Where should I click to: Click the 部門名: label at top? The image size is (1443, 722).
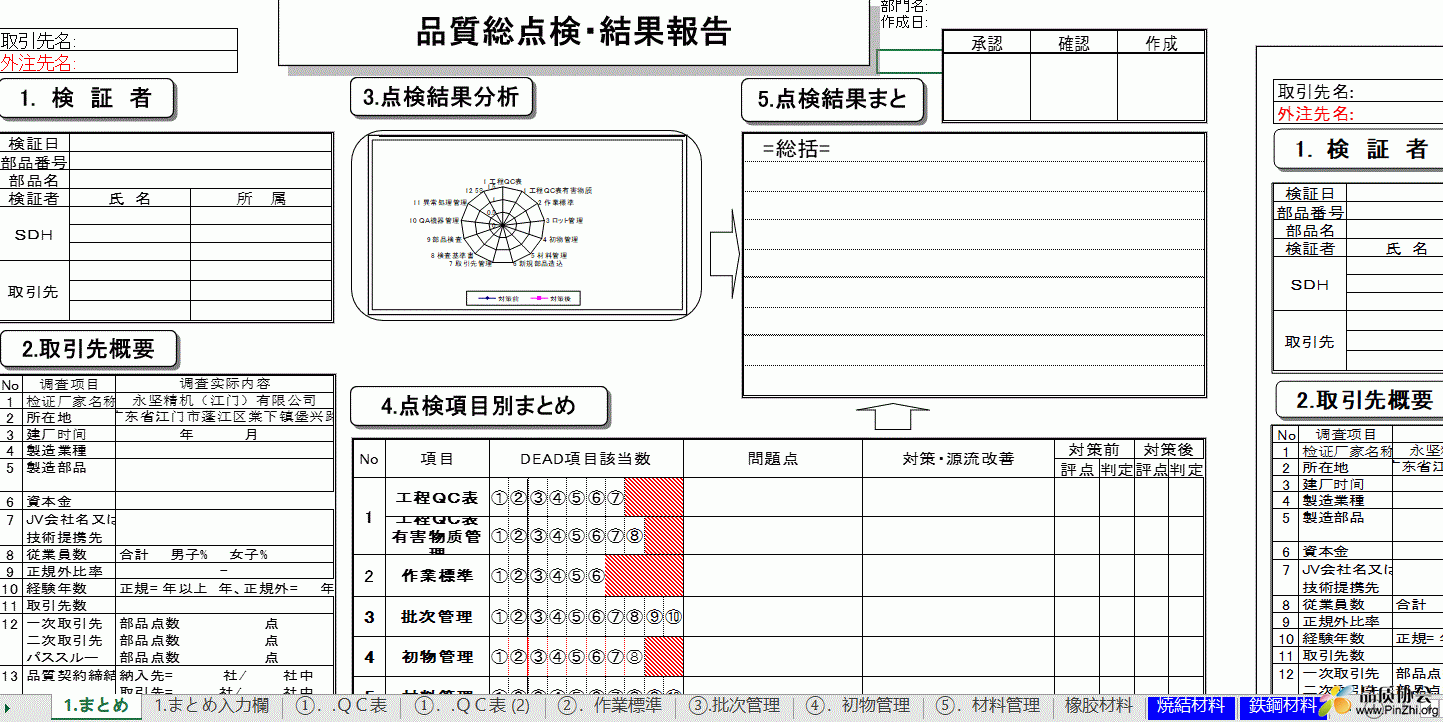(x=904, y=7)
